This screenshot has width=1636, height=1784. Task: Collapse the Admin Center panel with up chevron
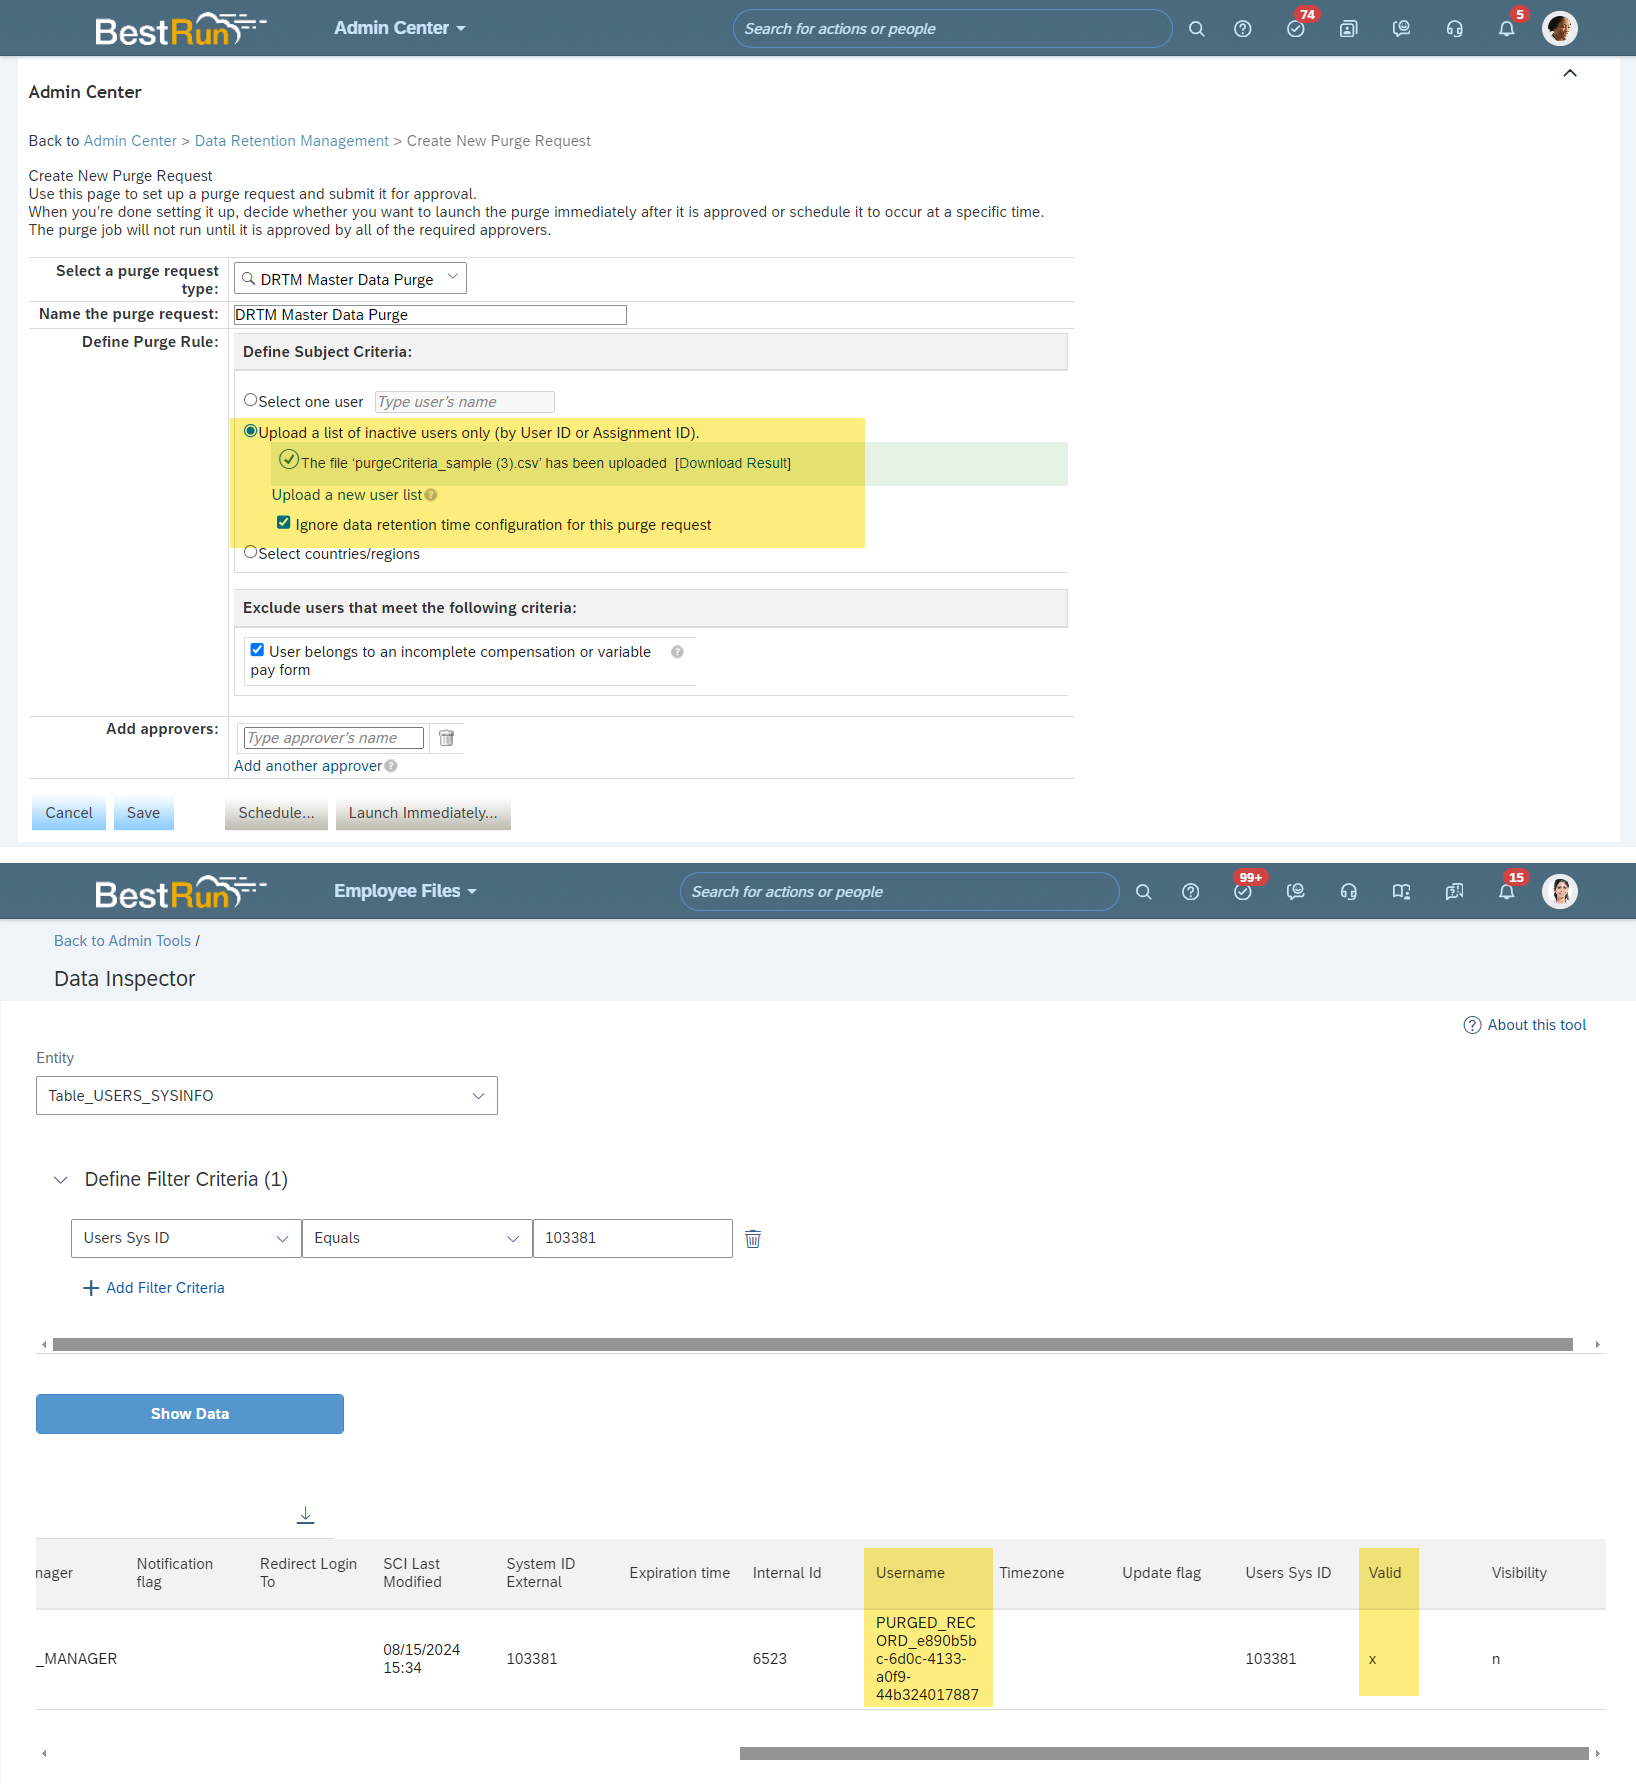point(1570,73)
